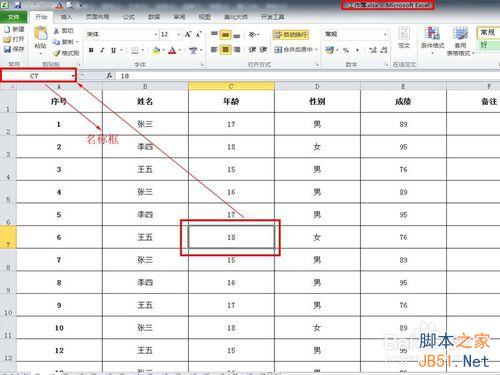
Task: Switch to the 页面布局 Page Layout tab
Action: pyautogui.click(x=97, y=17)
